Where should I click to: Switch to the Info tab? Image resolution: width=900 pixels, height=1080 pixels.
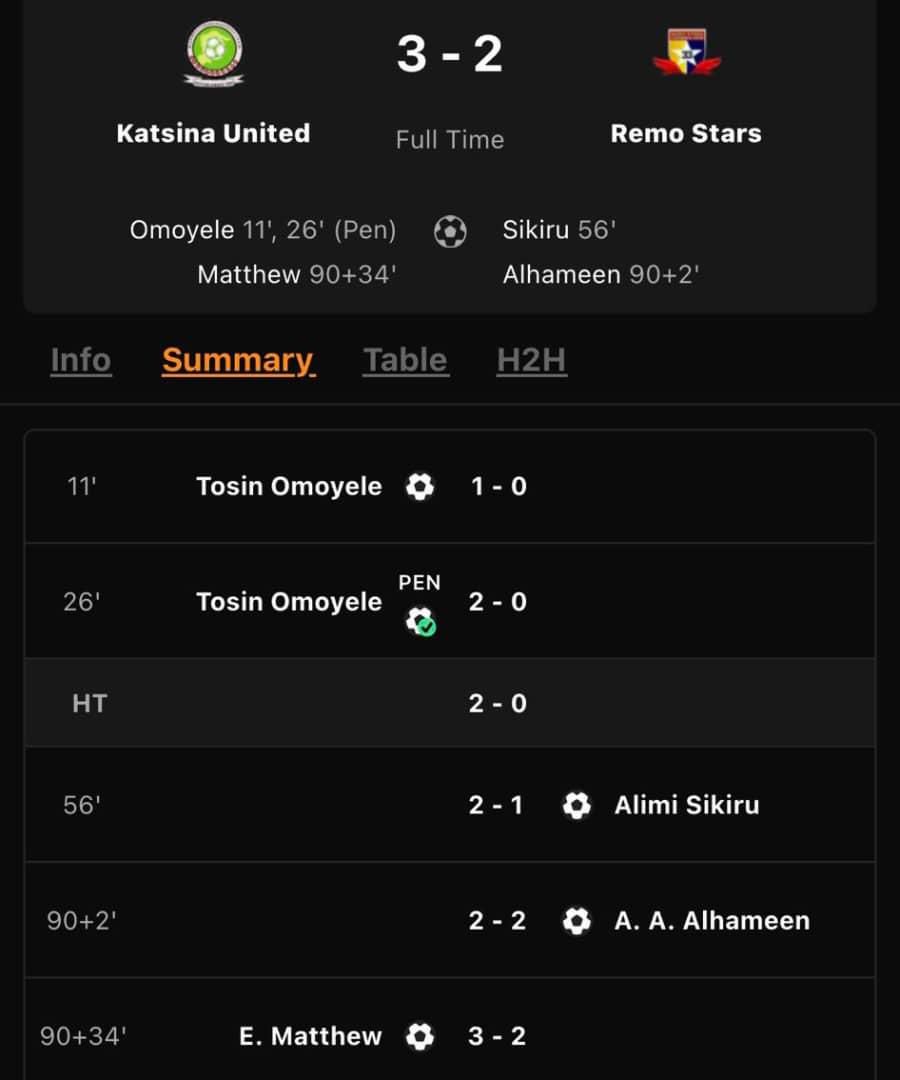click(x=80, y=361)
